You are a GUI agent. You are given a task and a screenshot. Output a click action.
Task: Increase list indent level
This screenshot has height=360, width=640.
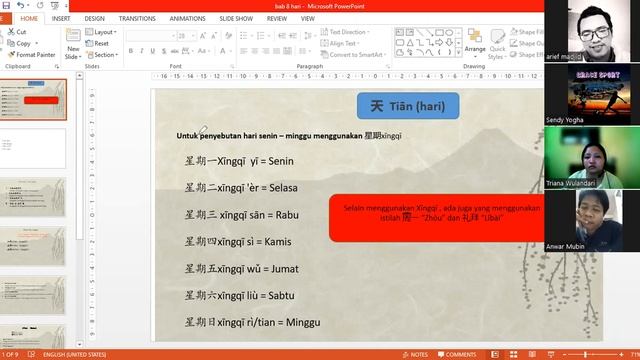point(293,36)
